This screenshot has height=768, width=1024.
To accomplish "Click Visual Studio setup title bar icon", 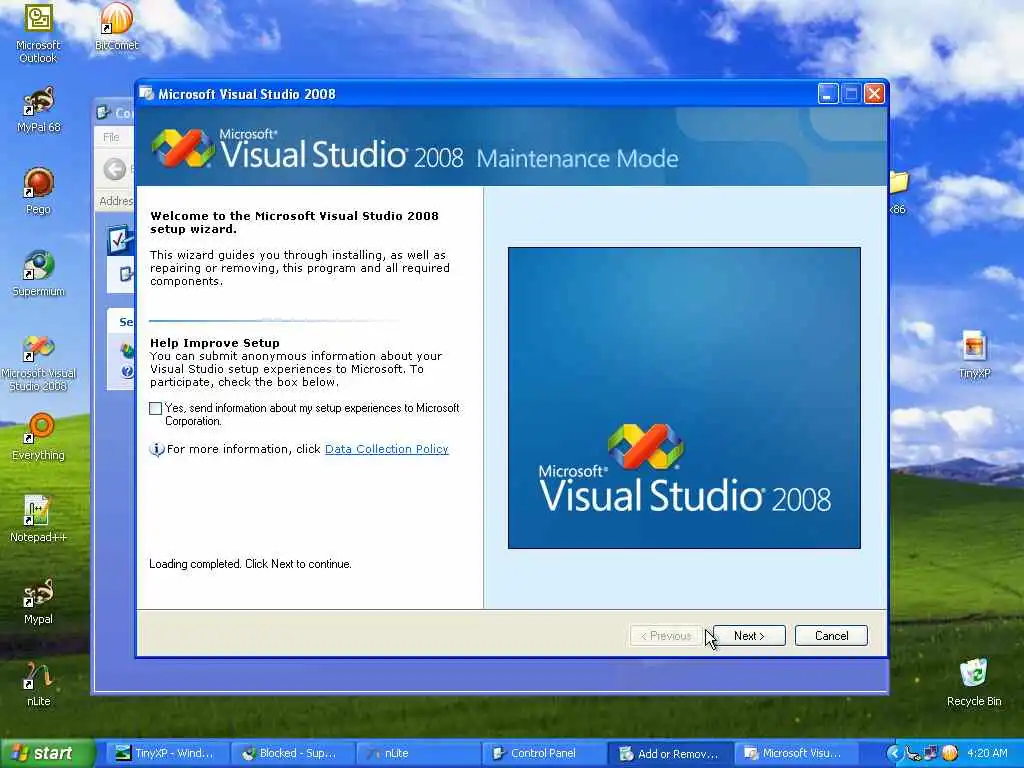I will (147, 93).
